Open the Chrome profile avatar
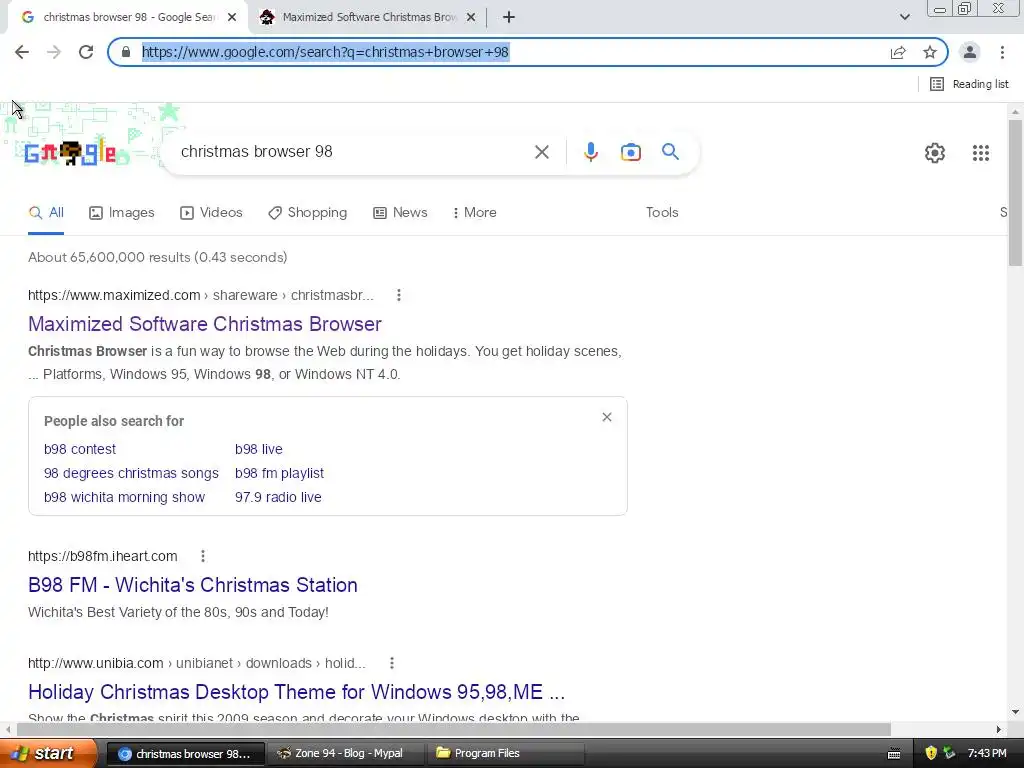Viewport: 1024px width, 768px height. pos(970,52)
